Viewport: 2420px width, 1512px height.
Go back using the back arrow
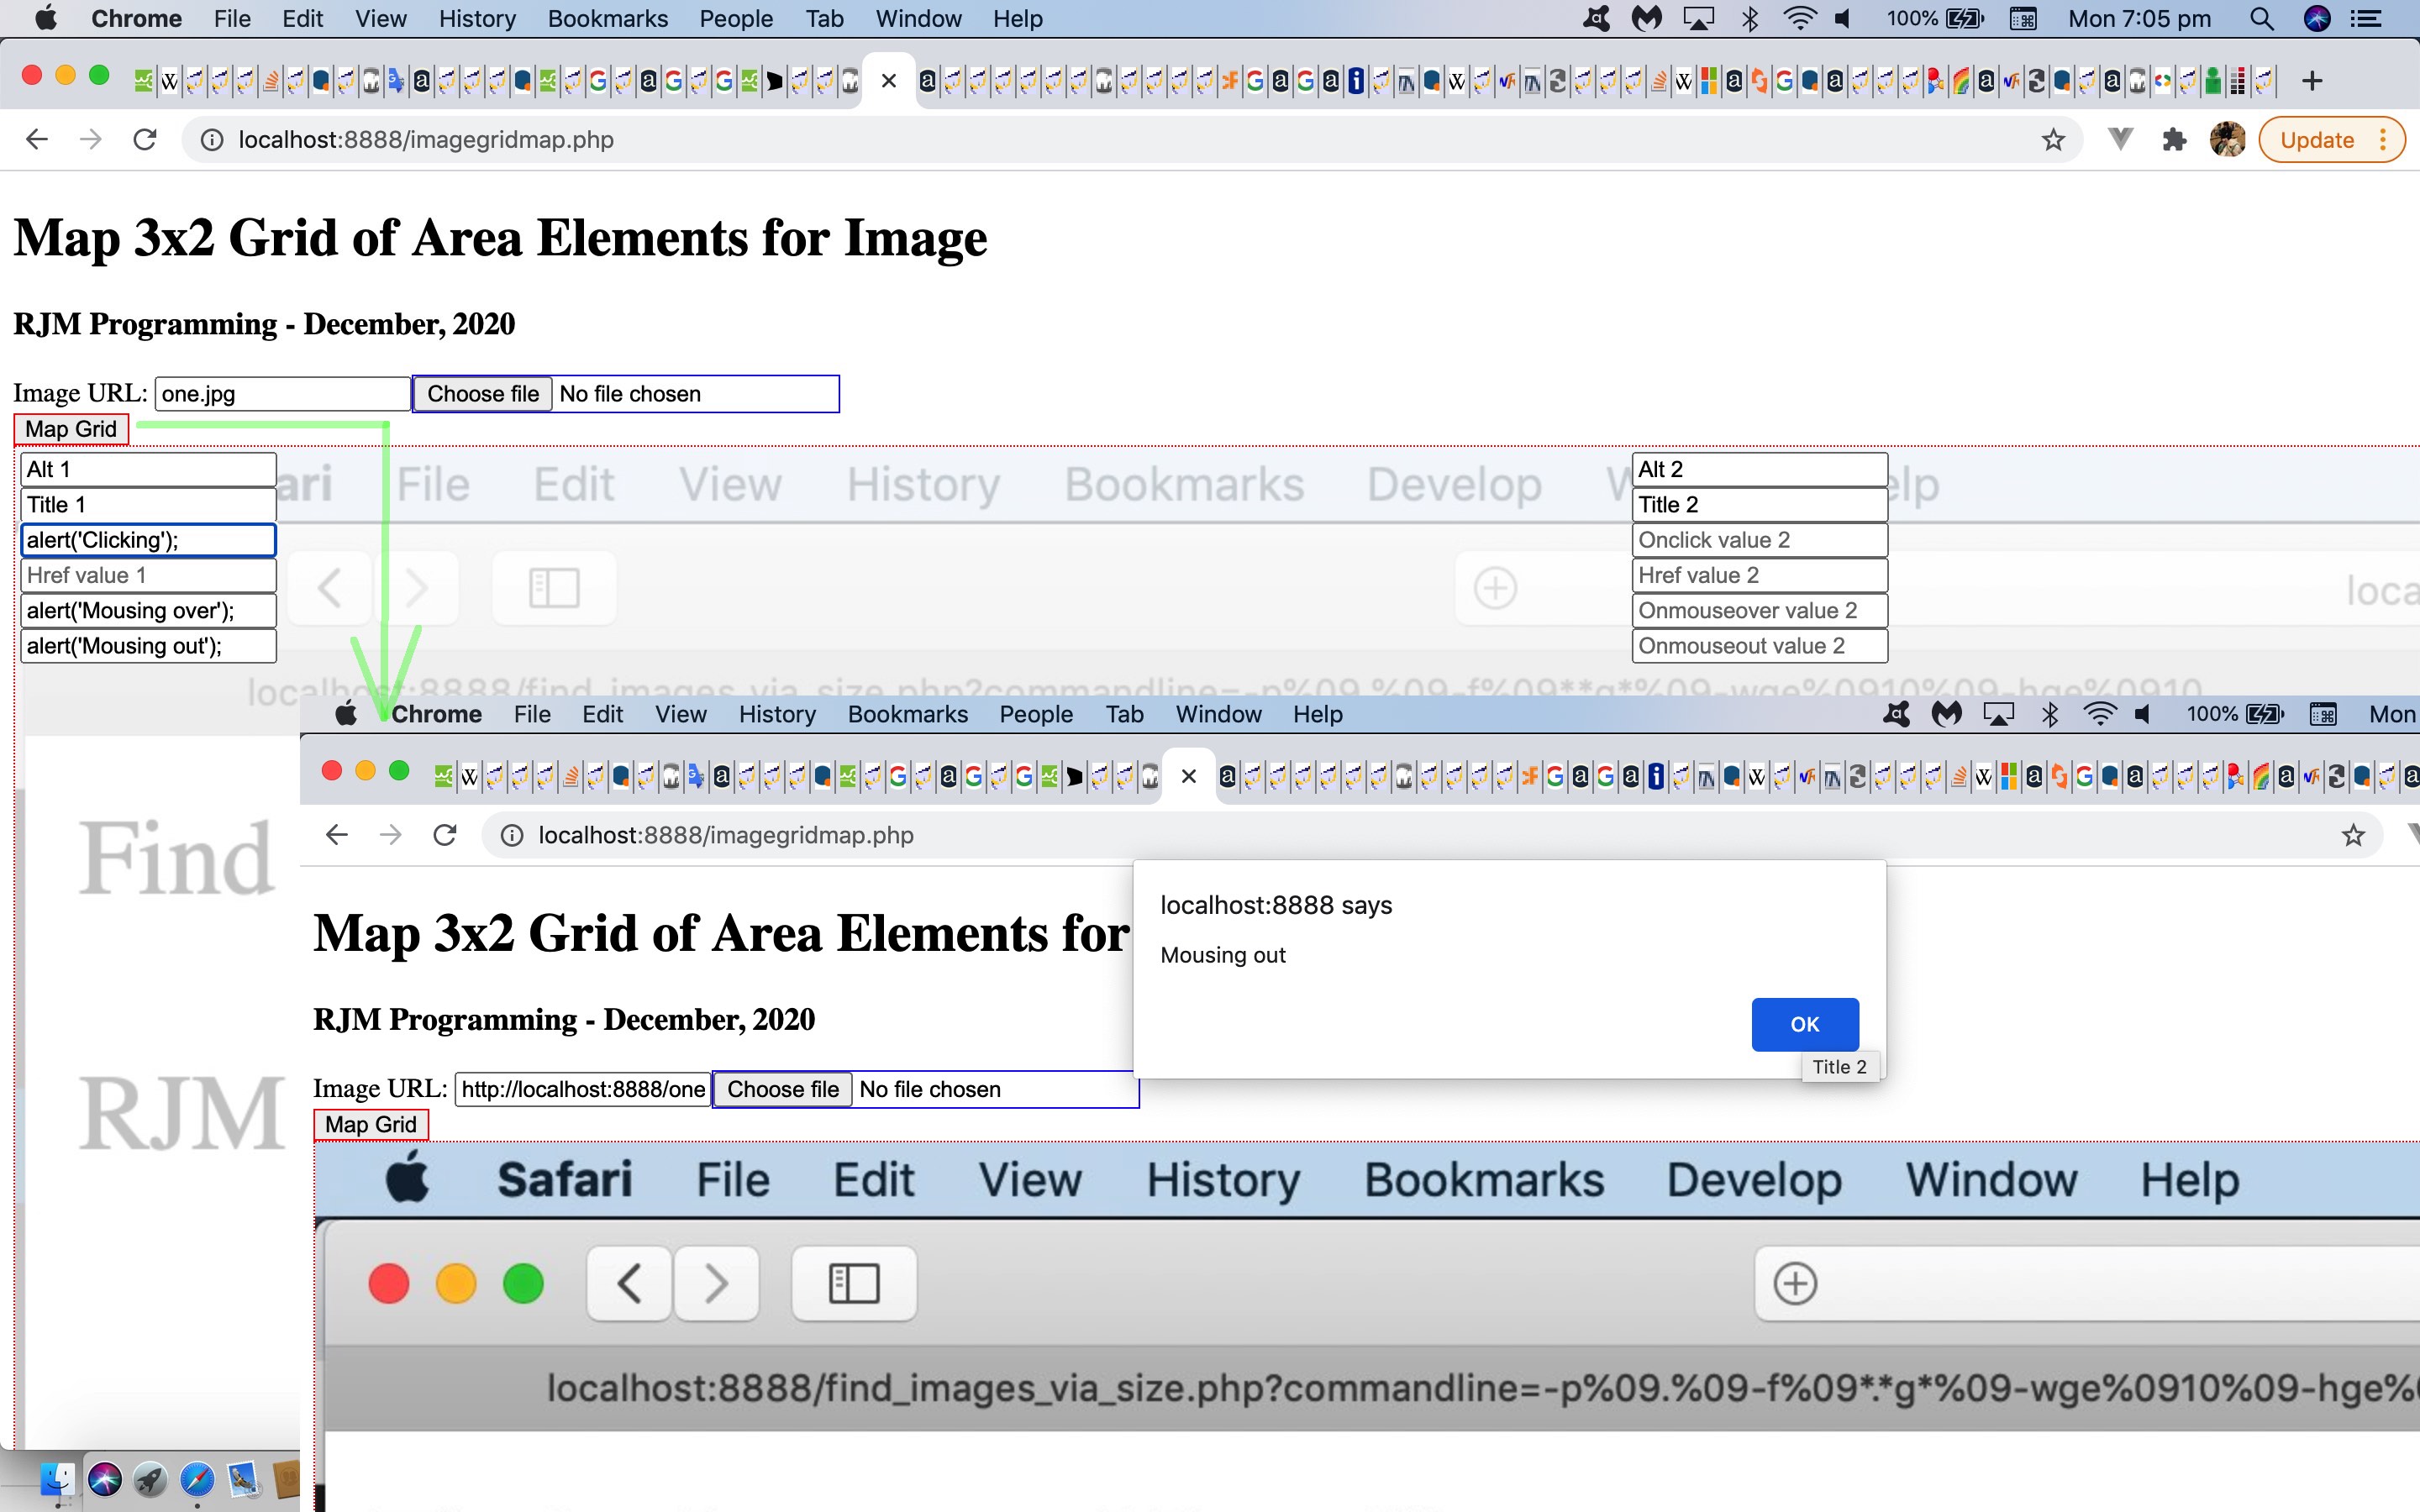(37, 140)
